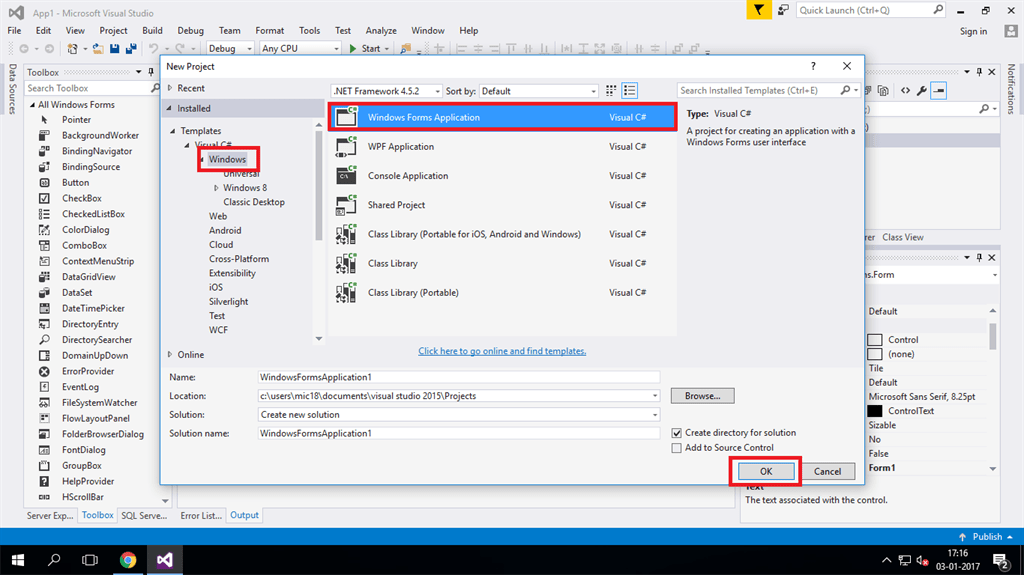Click the WPF Application template icon
Viewport: 1024px width, 575px height.
(346, 146)
